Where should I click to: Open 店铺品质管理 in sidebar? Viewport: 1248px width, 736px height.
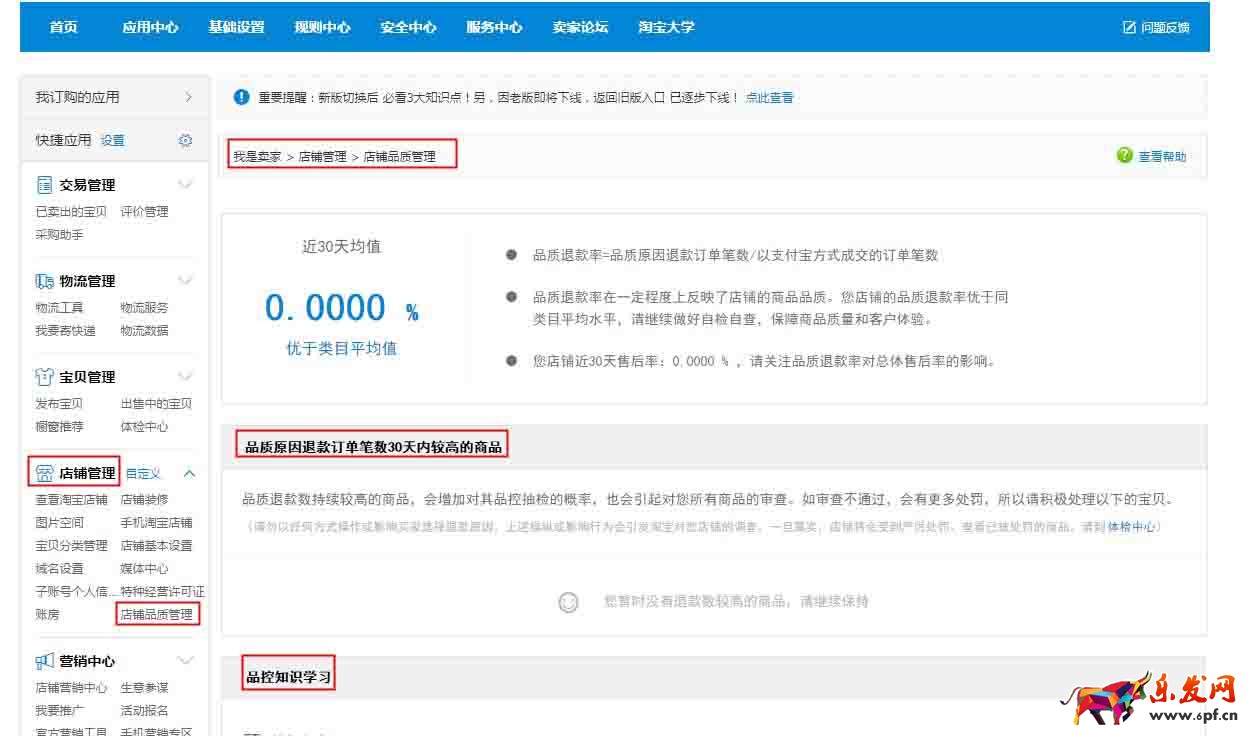(x=157, y=614)
